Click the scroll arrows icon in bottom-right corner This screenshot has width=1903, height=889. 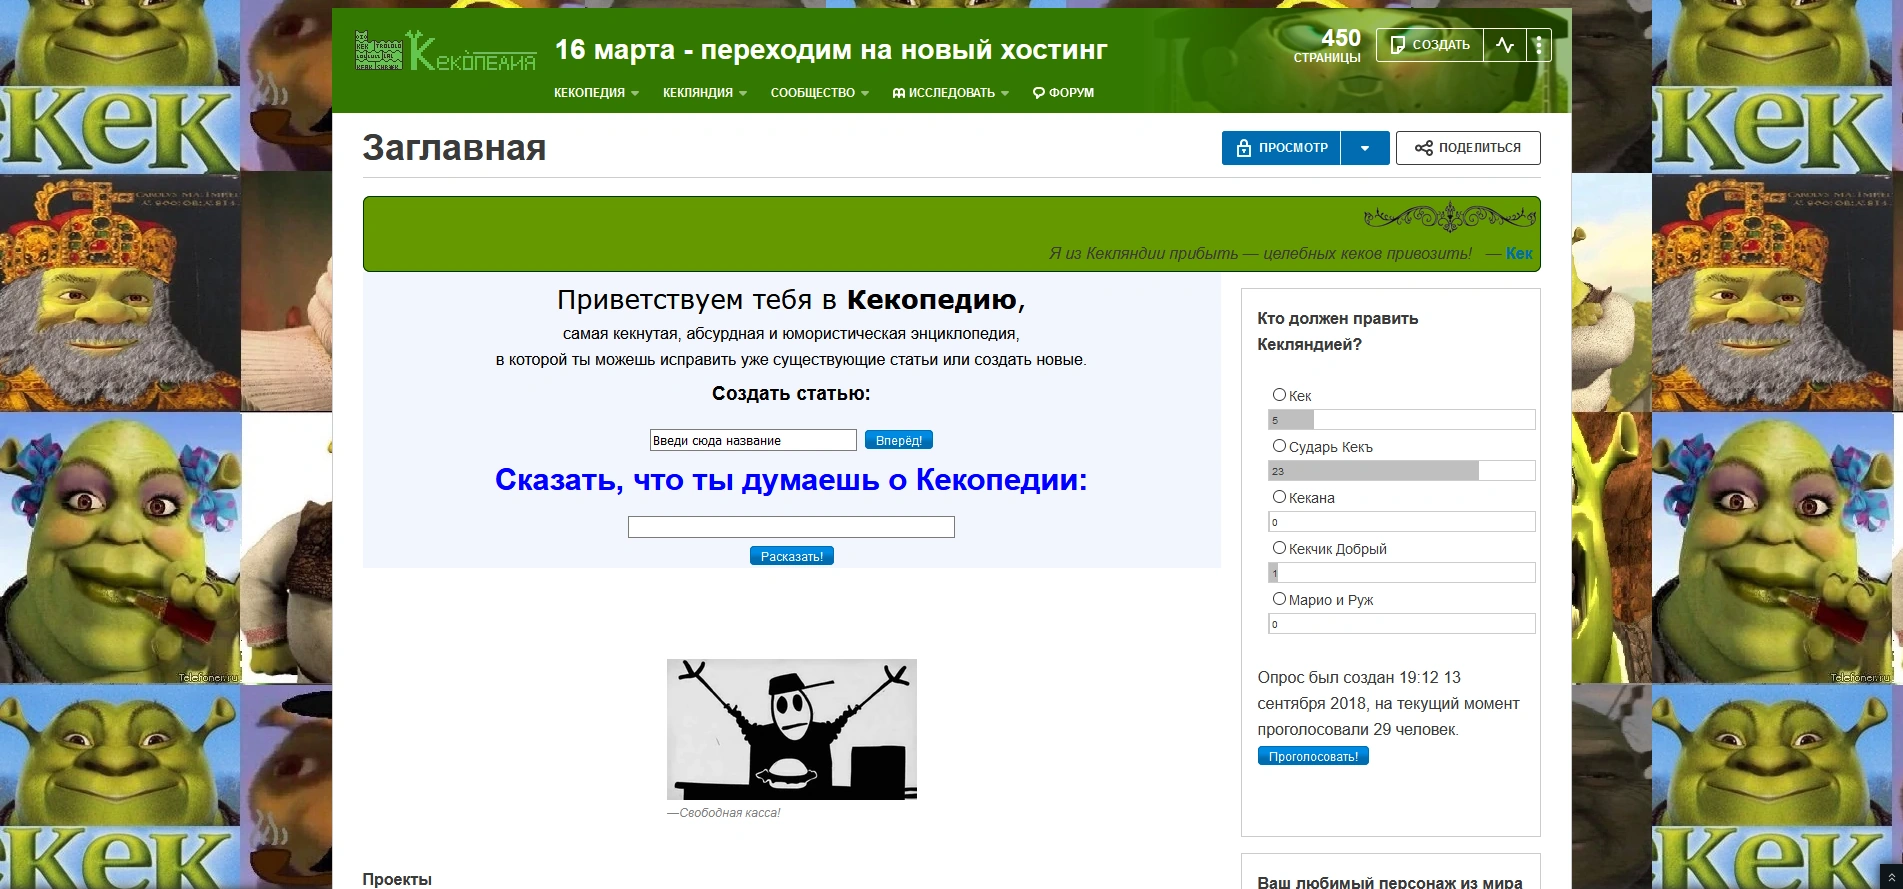(1891, 878)
